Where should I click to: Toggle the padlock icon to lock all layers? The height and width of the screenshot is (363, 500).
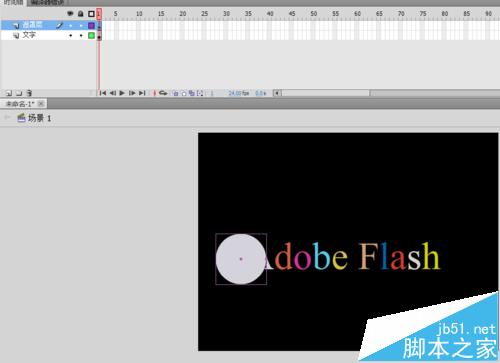tap(81, 14)
